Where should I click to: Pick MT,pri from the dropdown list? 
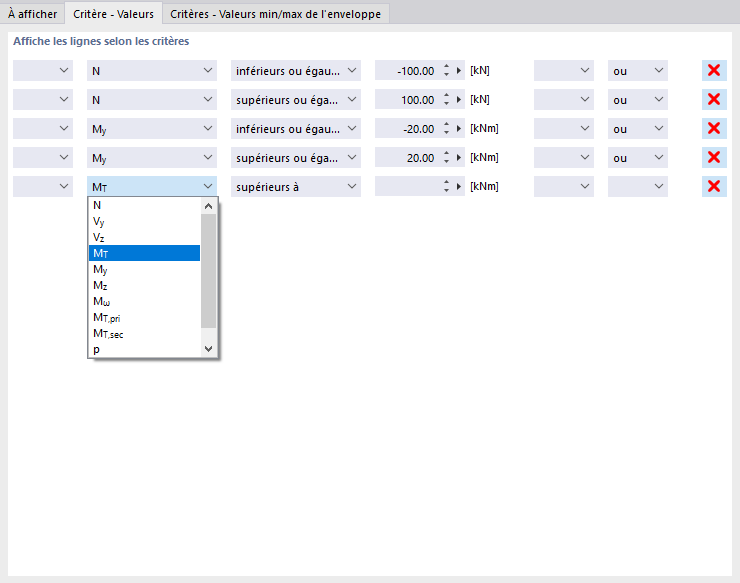[x=106, y=317]
